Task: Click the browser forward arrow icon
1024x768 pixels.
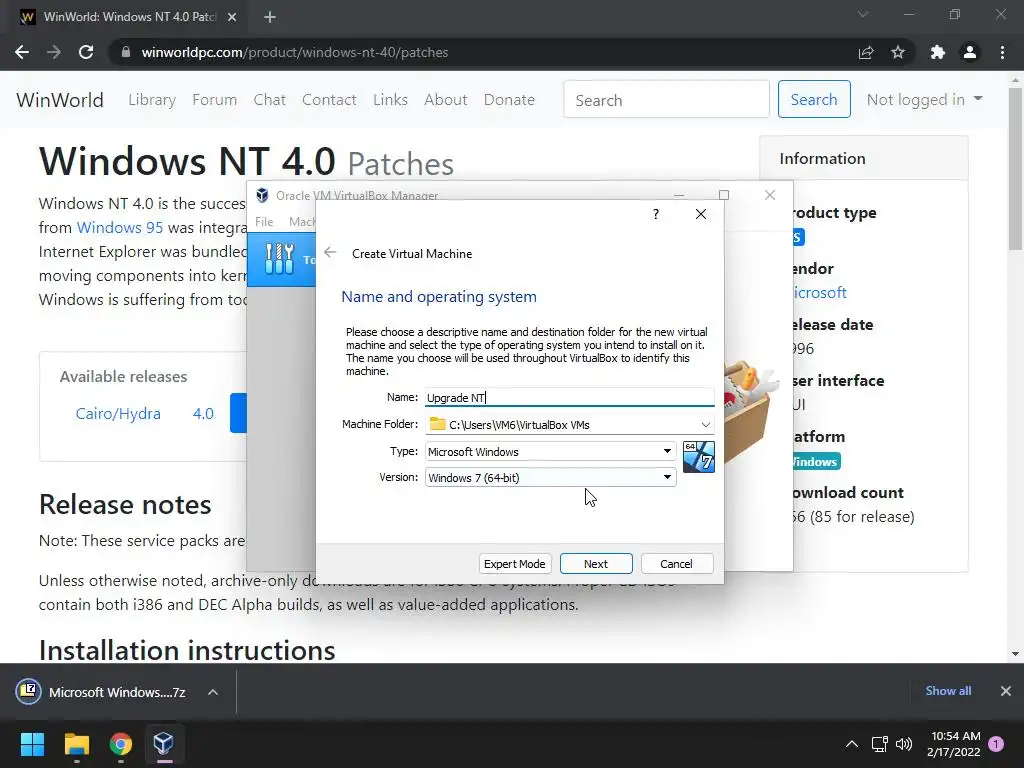Action: (54, 52)
